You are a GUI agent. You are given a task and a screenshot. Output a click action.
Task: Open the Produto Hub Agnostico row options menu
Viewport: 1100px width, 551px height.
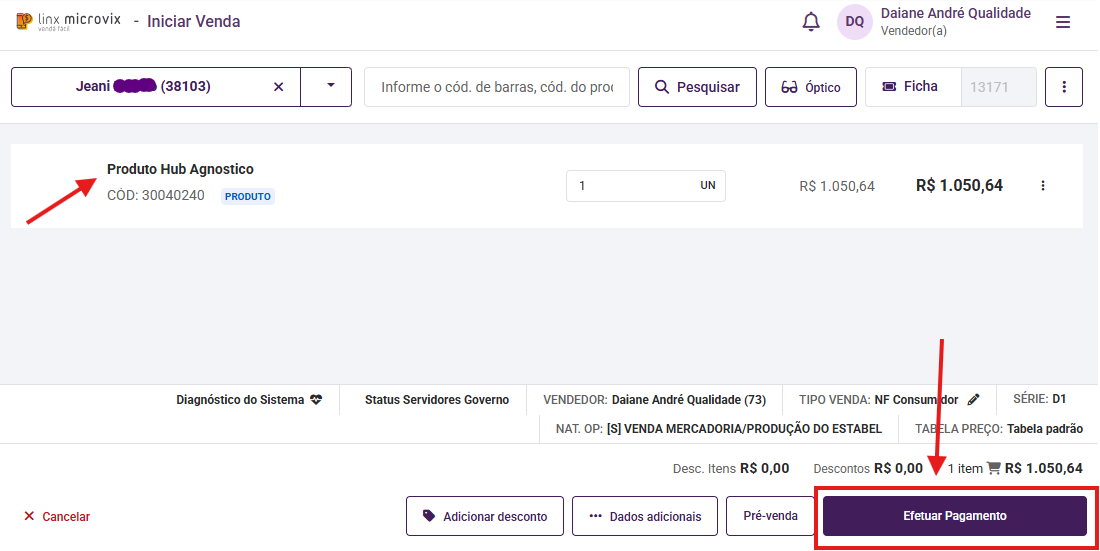point(1043,186)
